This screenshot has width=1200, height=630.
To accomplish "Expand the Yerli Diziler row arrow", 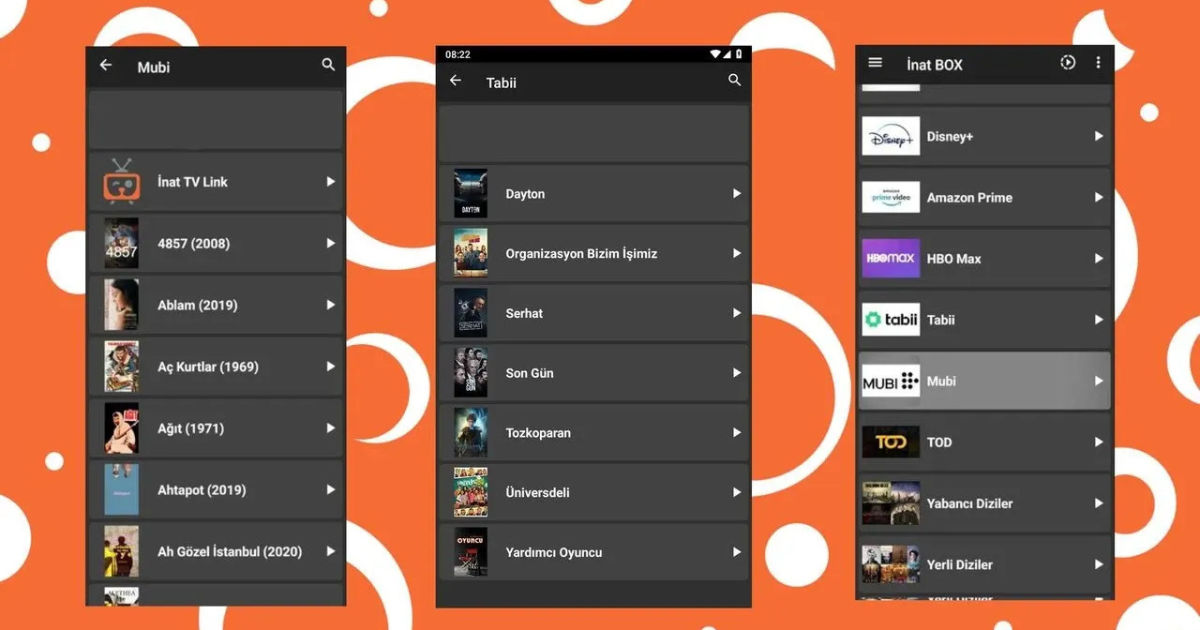I will [x=1098, y=564].
